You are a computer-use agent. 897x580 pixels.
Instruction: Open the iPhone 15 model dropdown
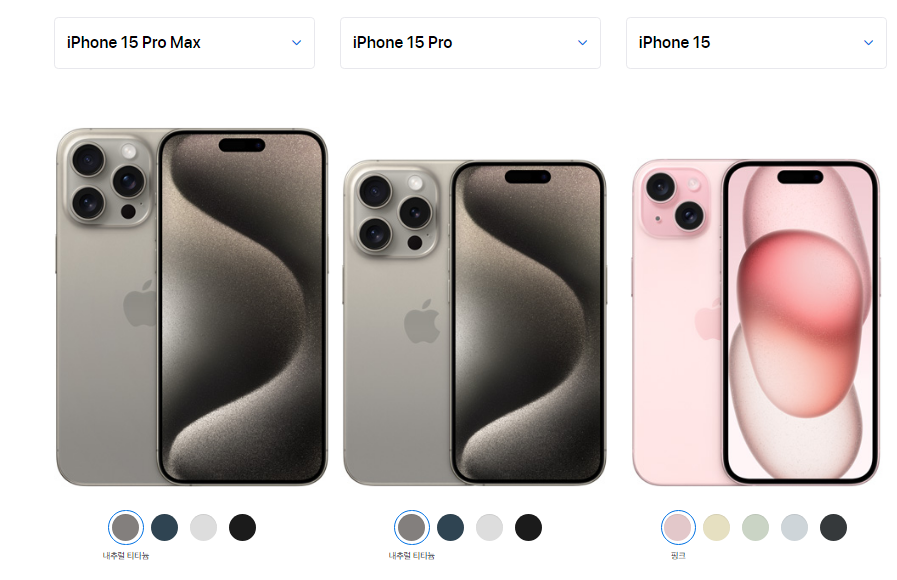click(x=756, y=43)
